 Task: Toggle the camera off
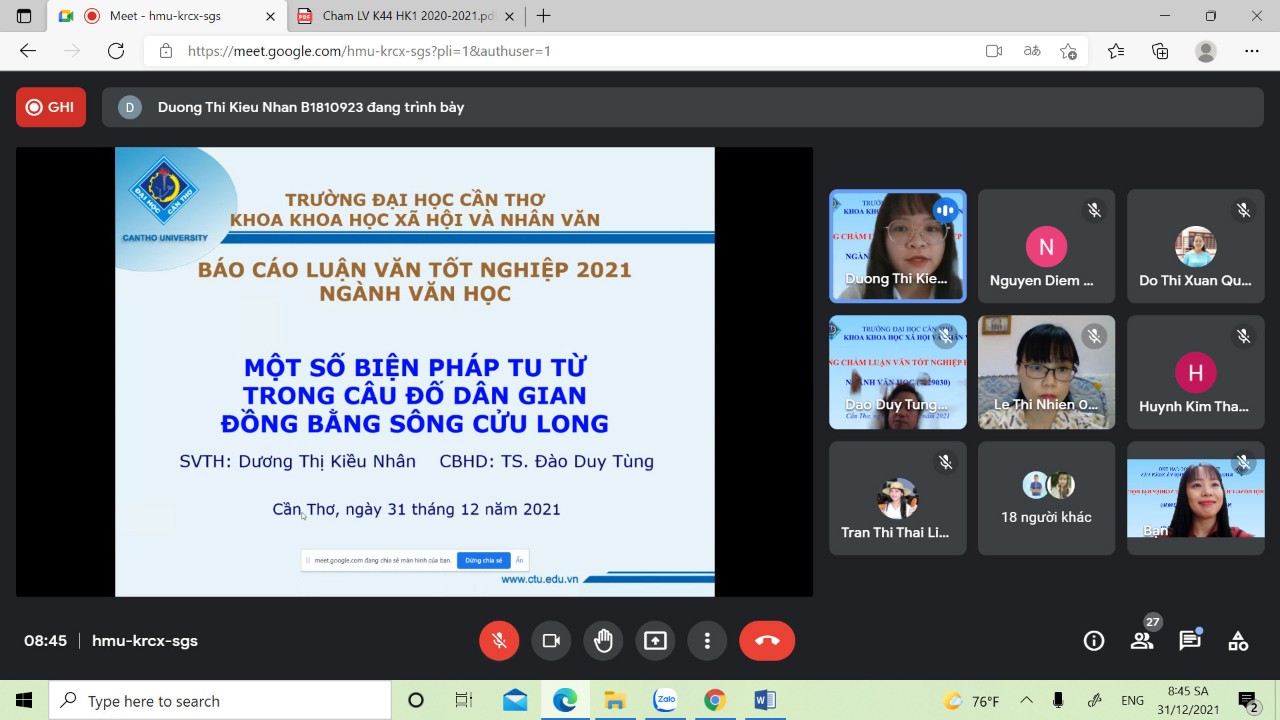click(551, 641)
